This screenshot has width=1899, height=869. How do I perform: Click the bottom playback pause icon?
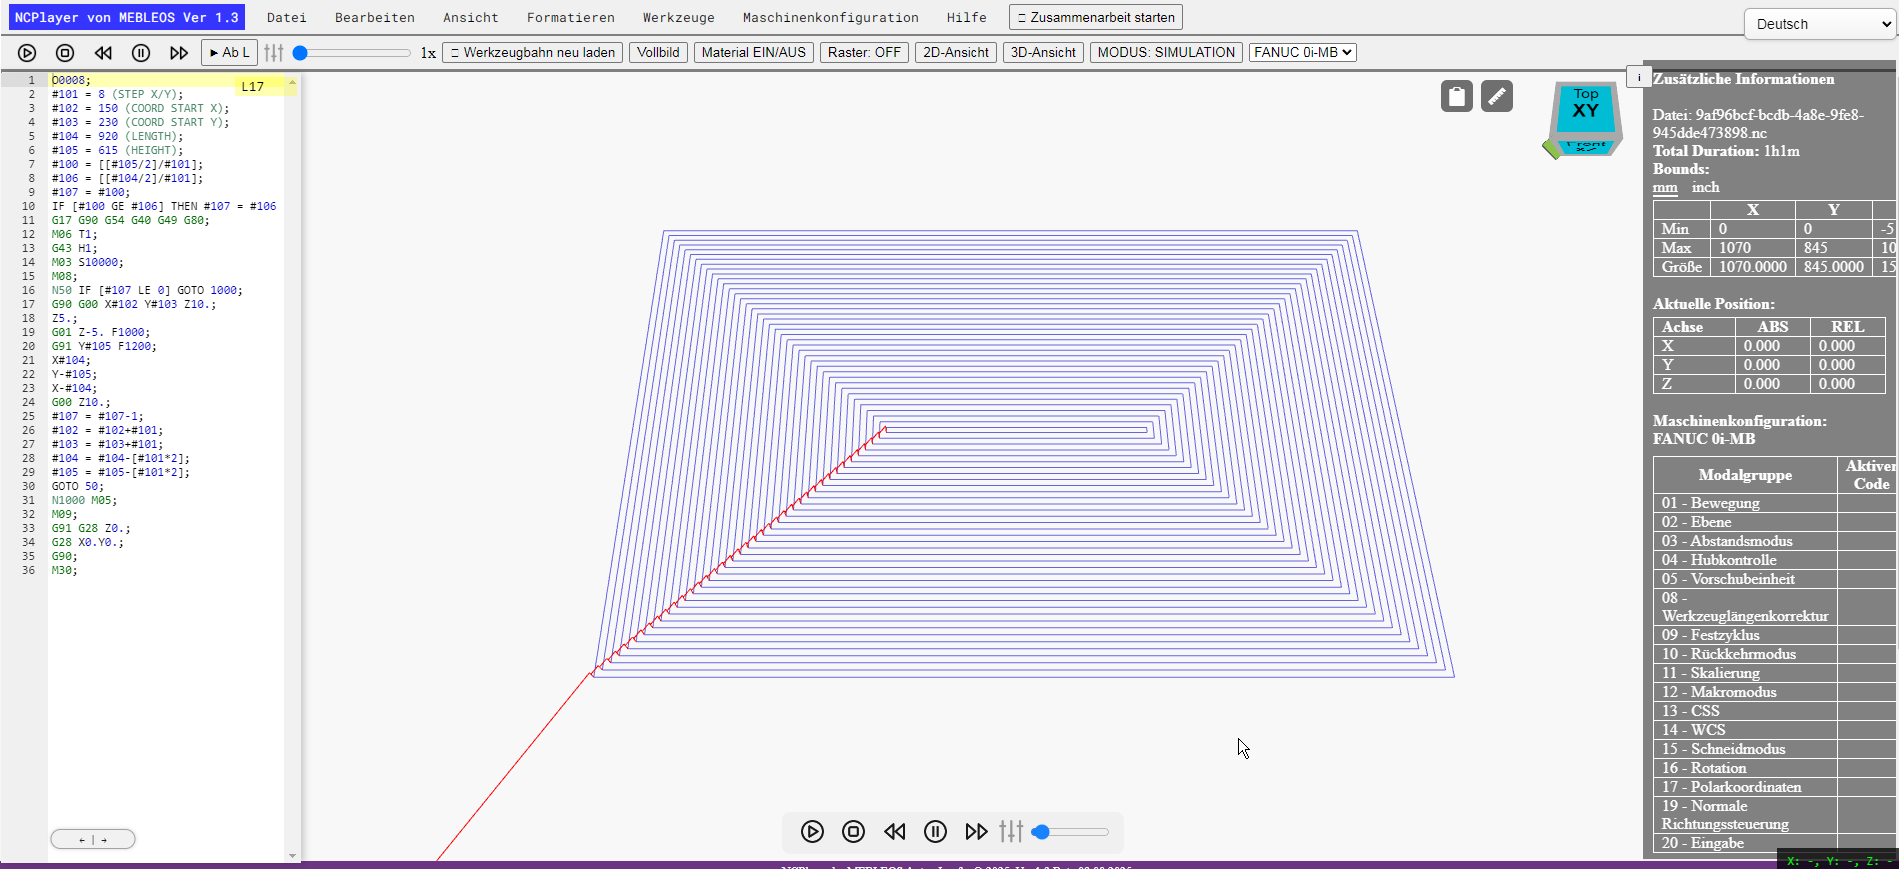935,831
